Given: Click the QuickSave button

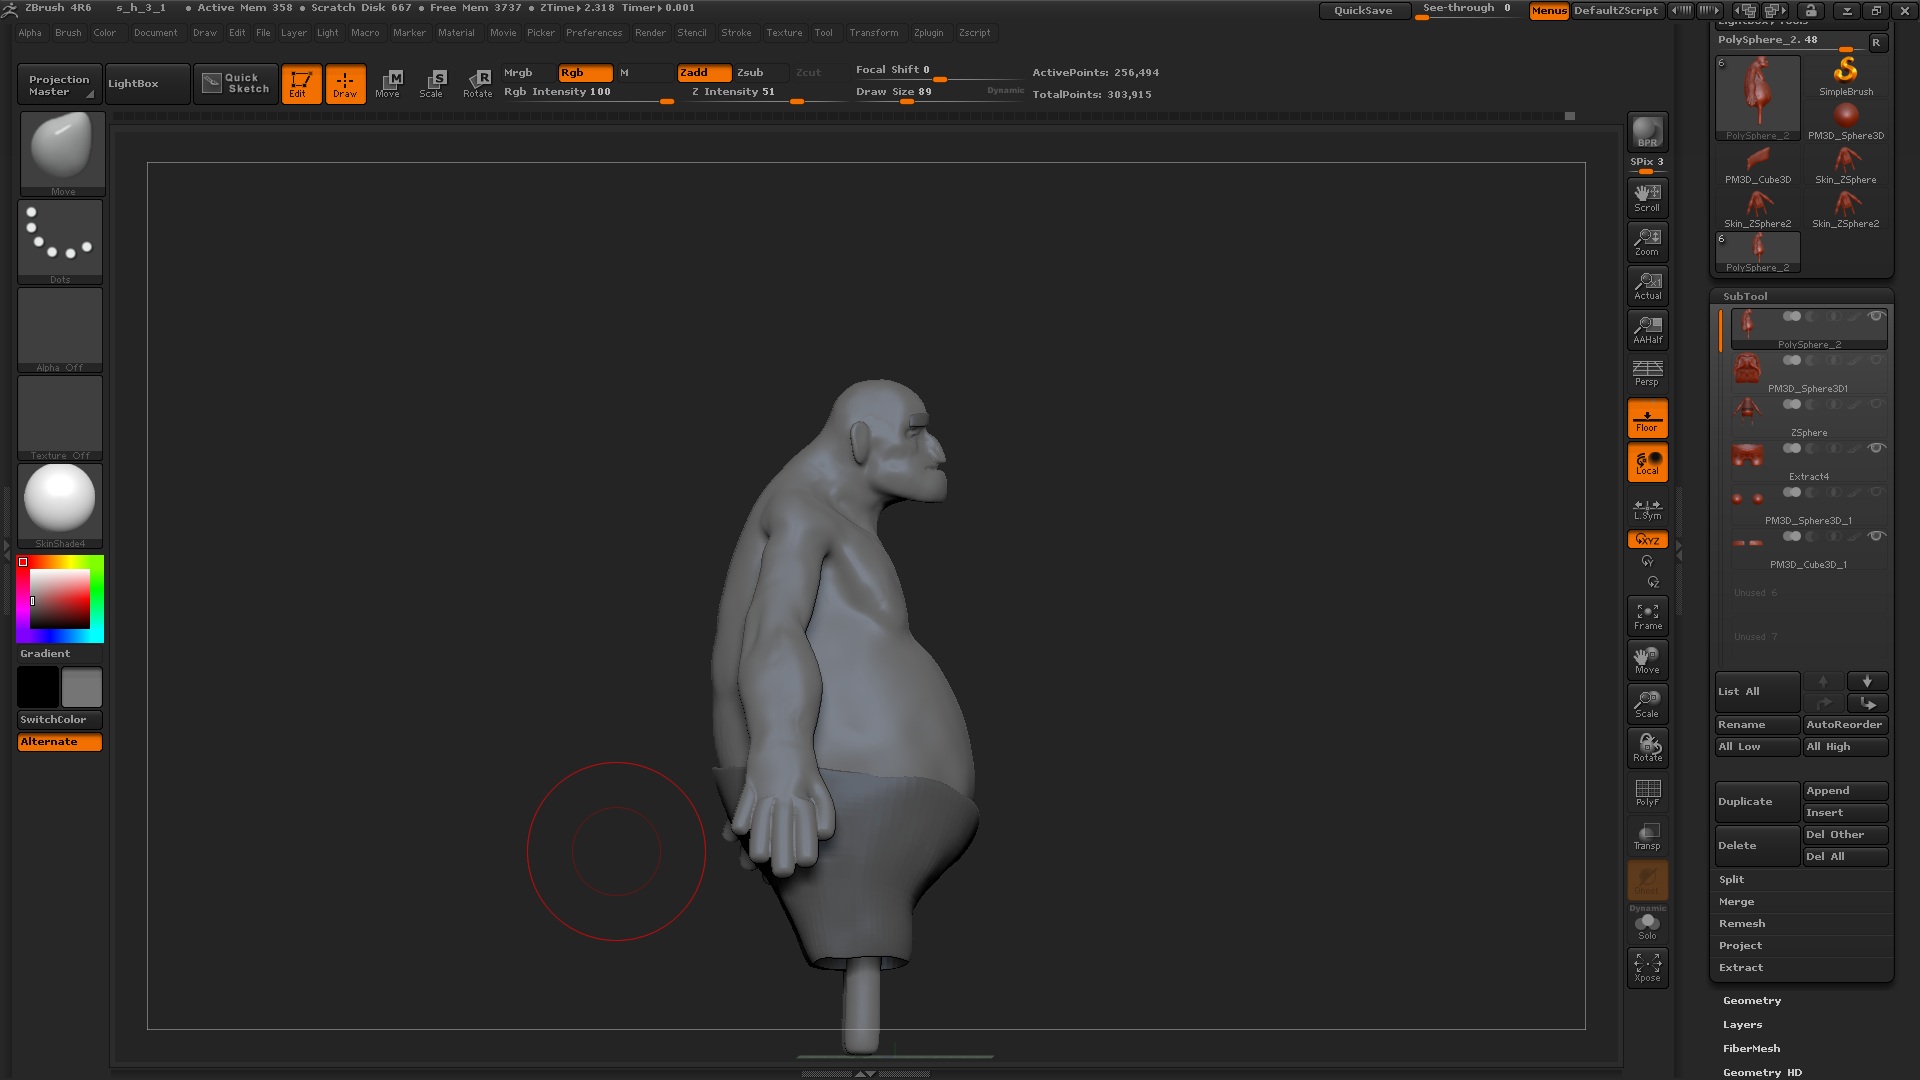Looking at the screenshot, I should point(1363,10).
